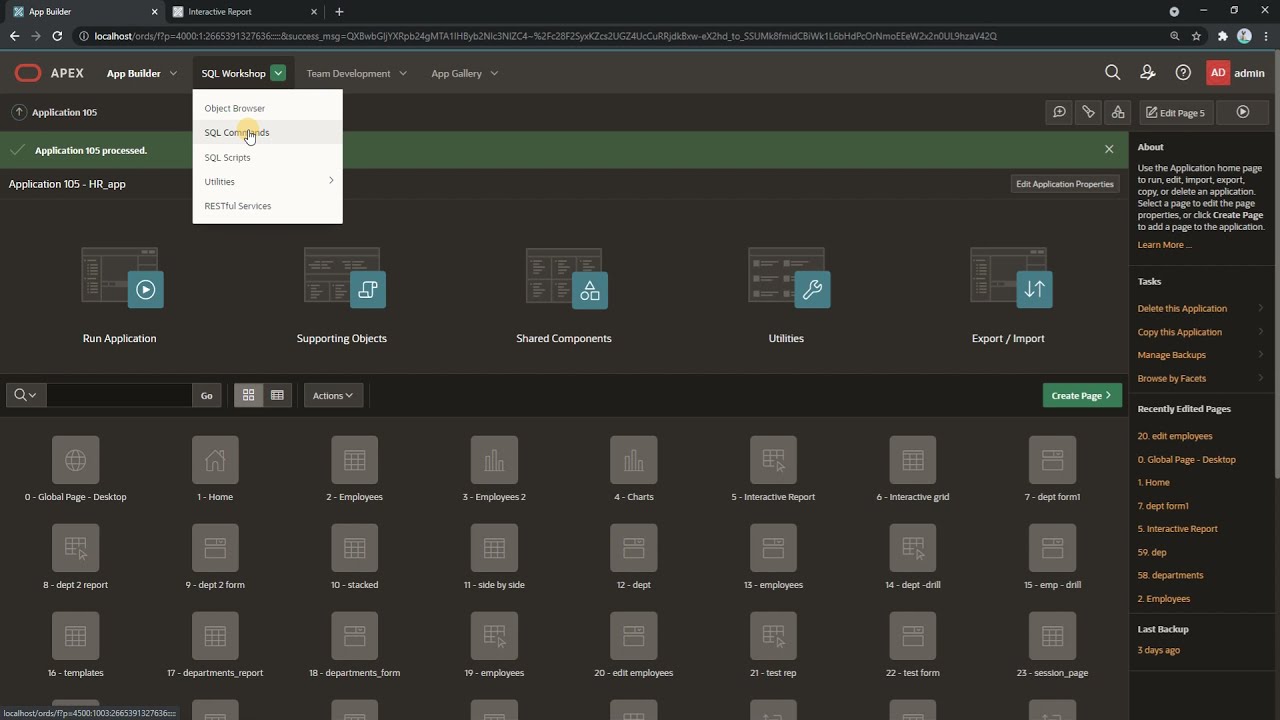
Task: Select SQL Scripts menu item
Action: pyautogui.click(x=267, y=157)
